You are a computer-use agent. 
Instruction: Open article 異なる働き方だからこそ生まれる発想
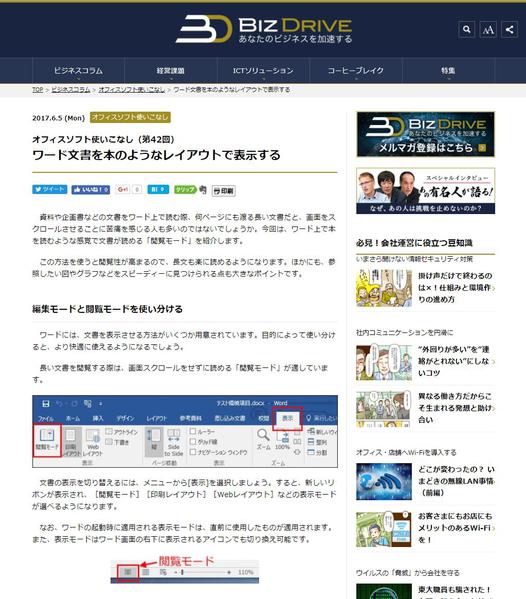point(455,408)
